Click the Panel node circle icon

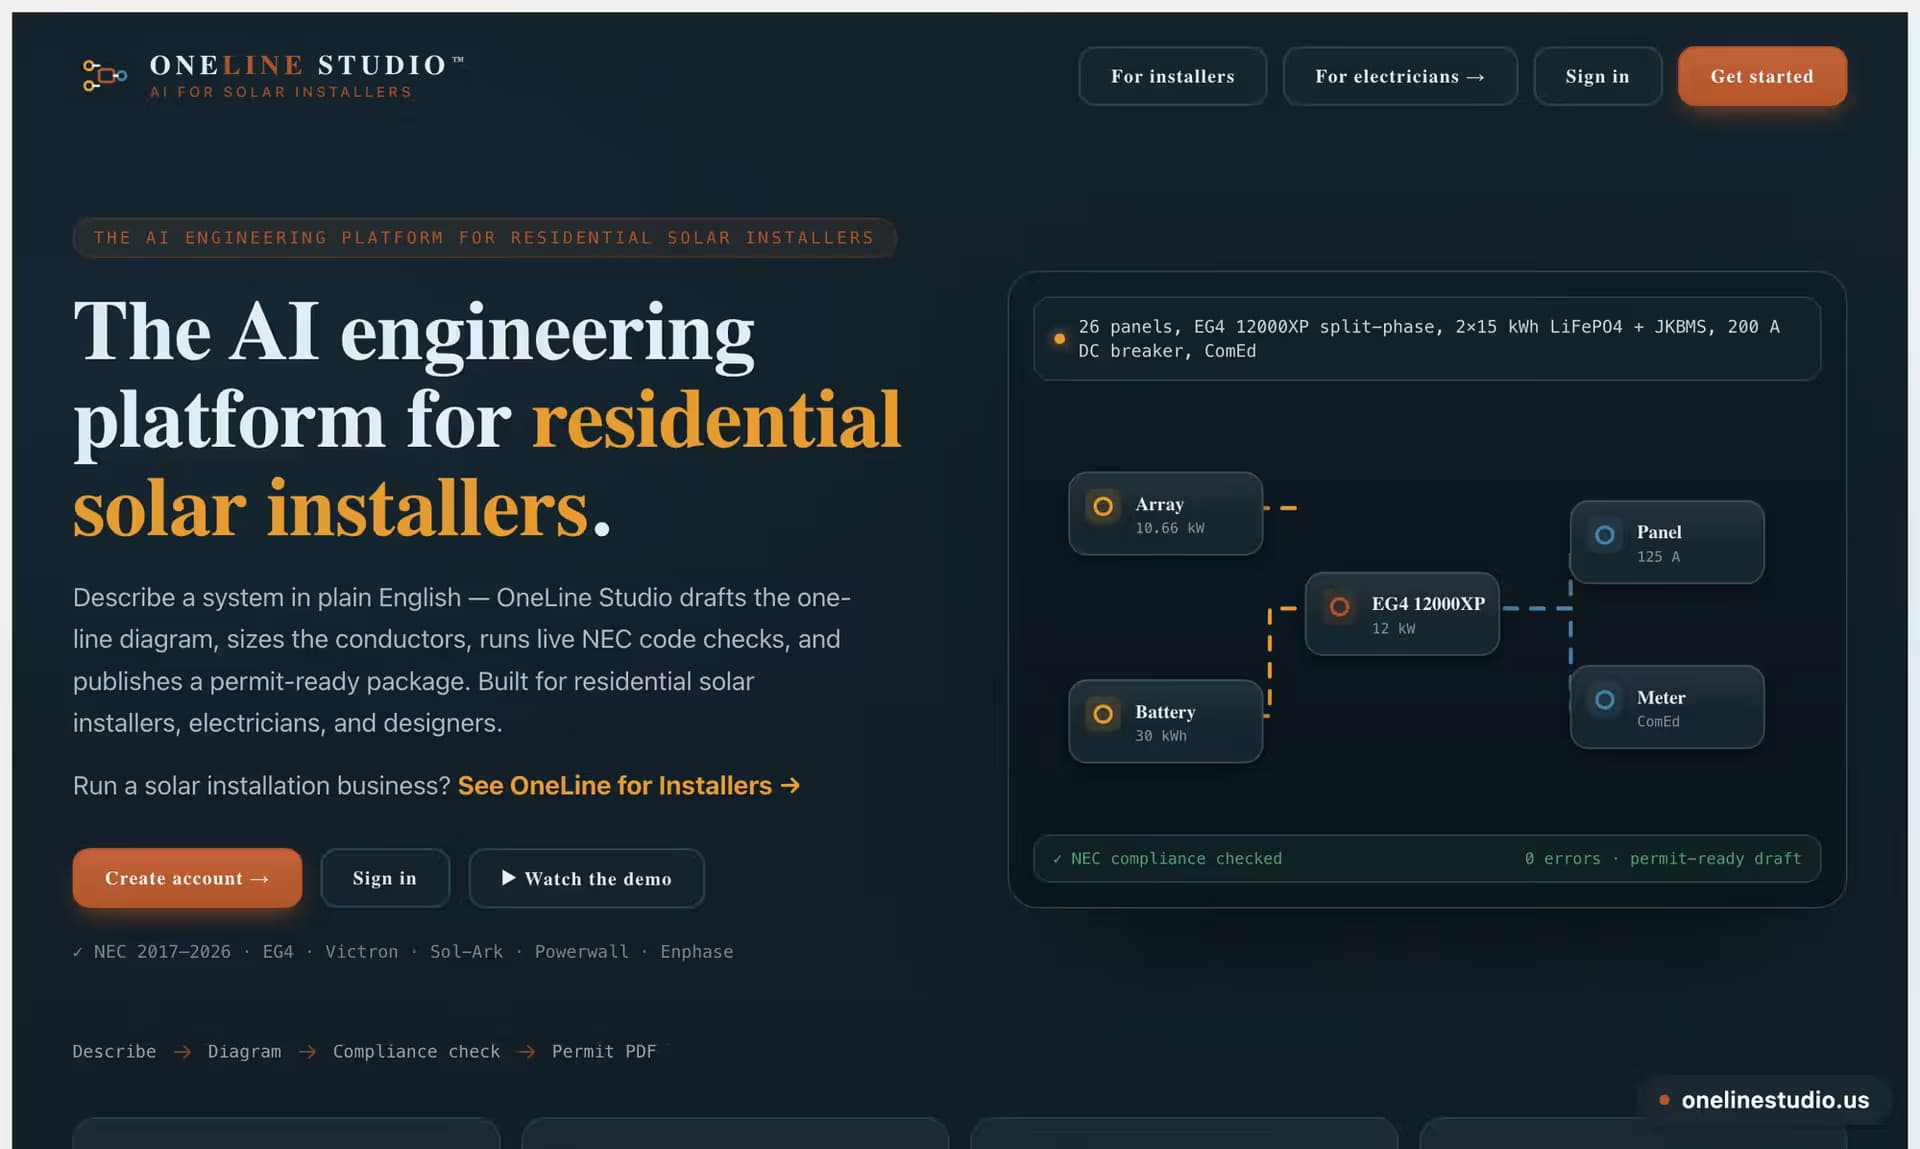1605,535
